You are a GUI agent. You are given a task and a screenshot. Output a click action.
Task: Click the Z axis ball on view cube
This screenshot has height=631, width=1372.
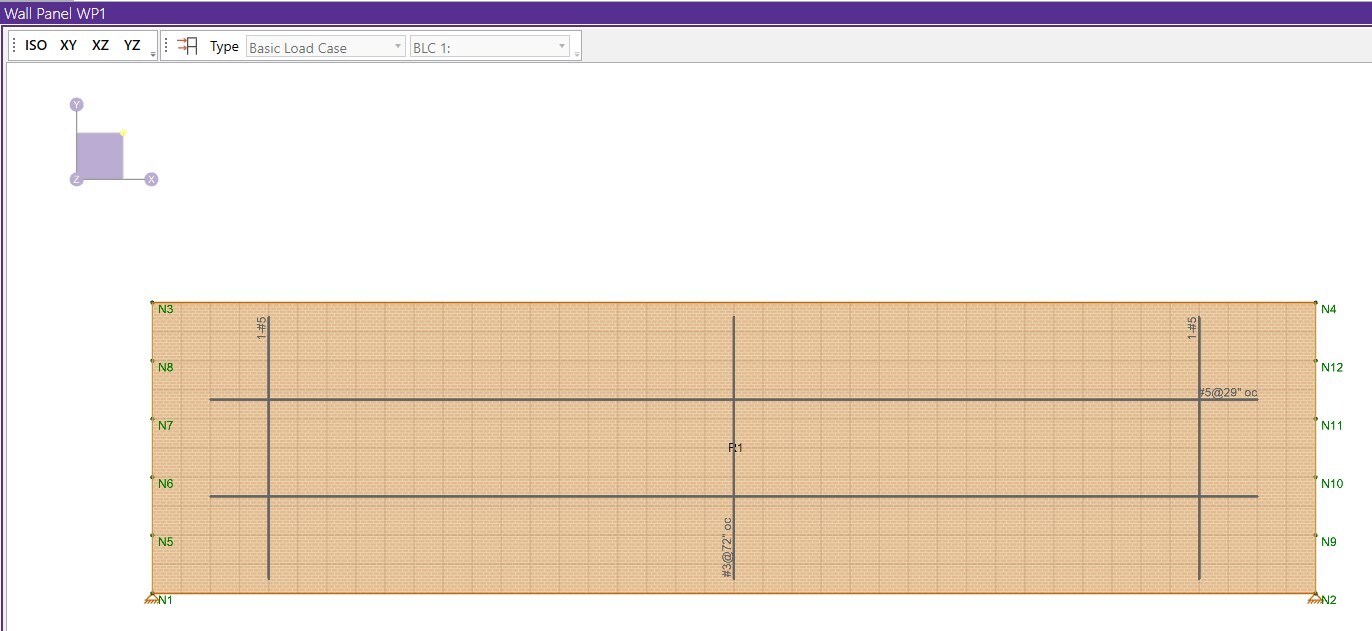pyautogui.click(x=76, y=179)
